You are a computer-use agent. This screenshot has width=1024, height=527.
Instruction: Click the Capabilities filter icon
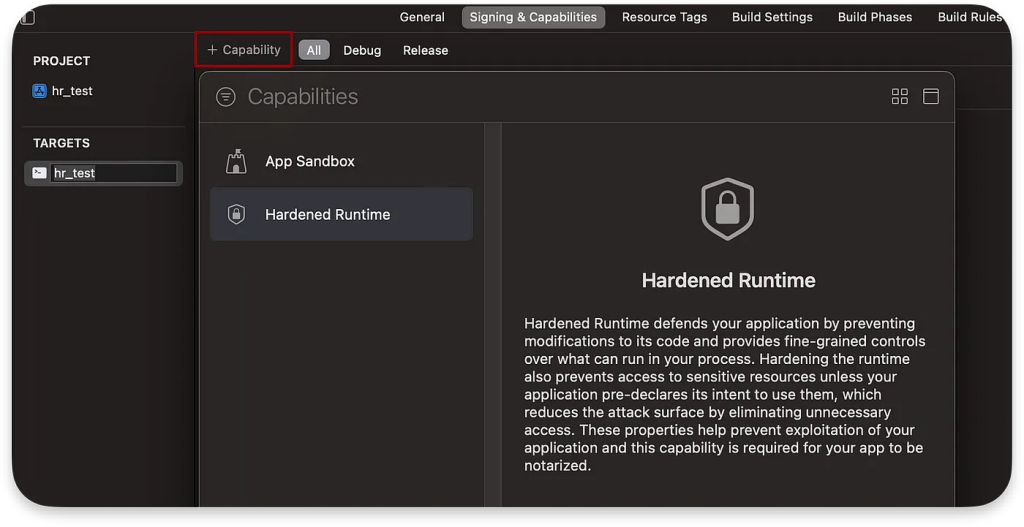[x=226, y=97]
